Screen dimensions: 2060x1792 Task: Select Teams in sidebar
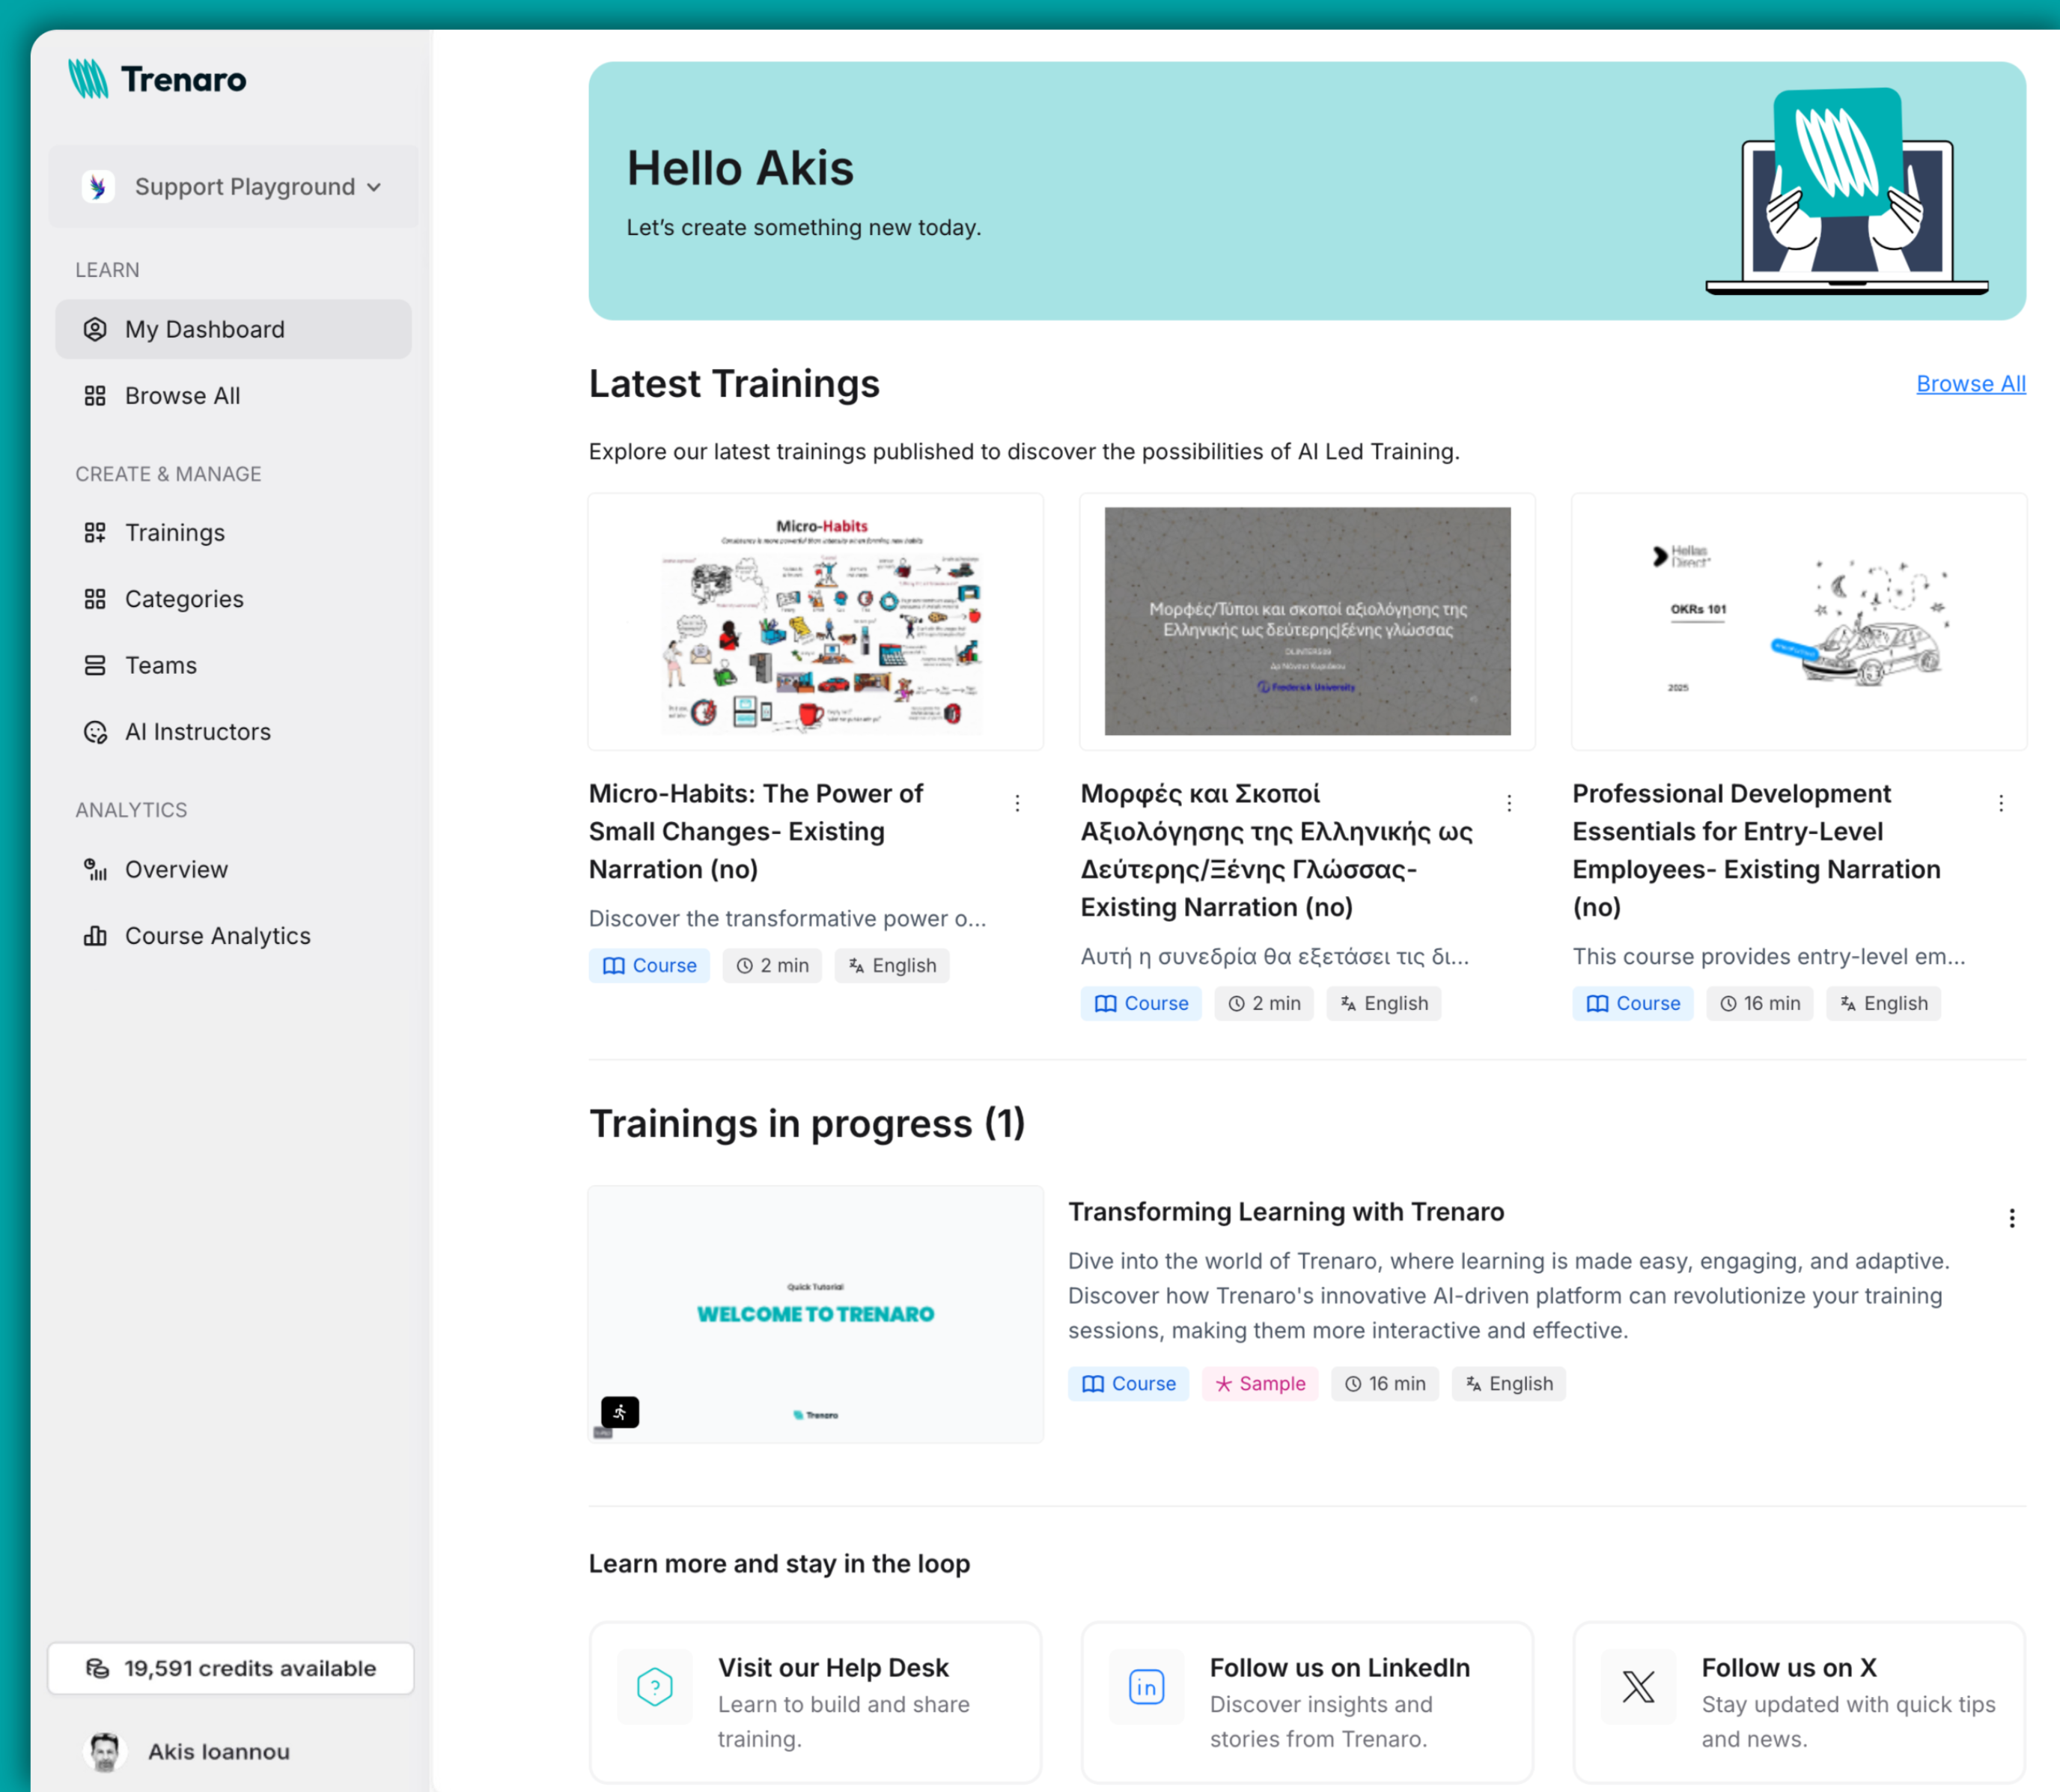coord(160,665)
